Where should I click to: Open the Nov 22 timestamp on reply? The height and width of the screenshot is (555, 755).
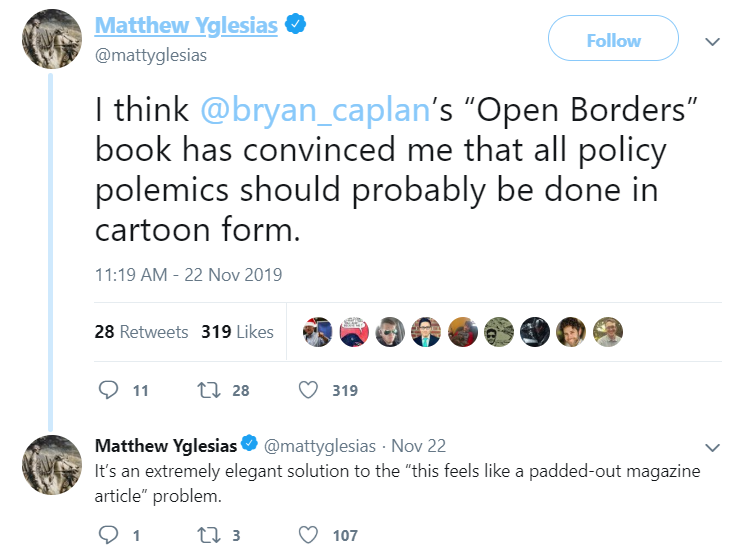418,445
